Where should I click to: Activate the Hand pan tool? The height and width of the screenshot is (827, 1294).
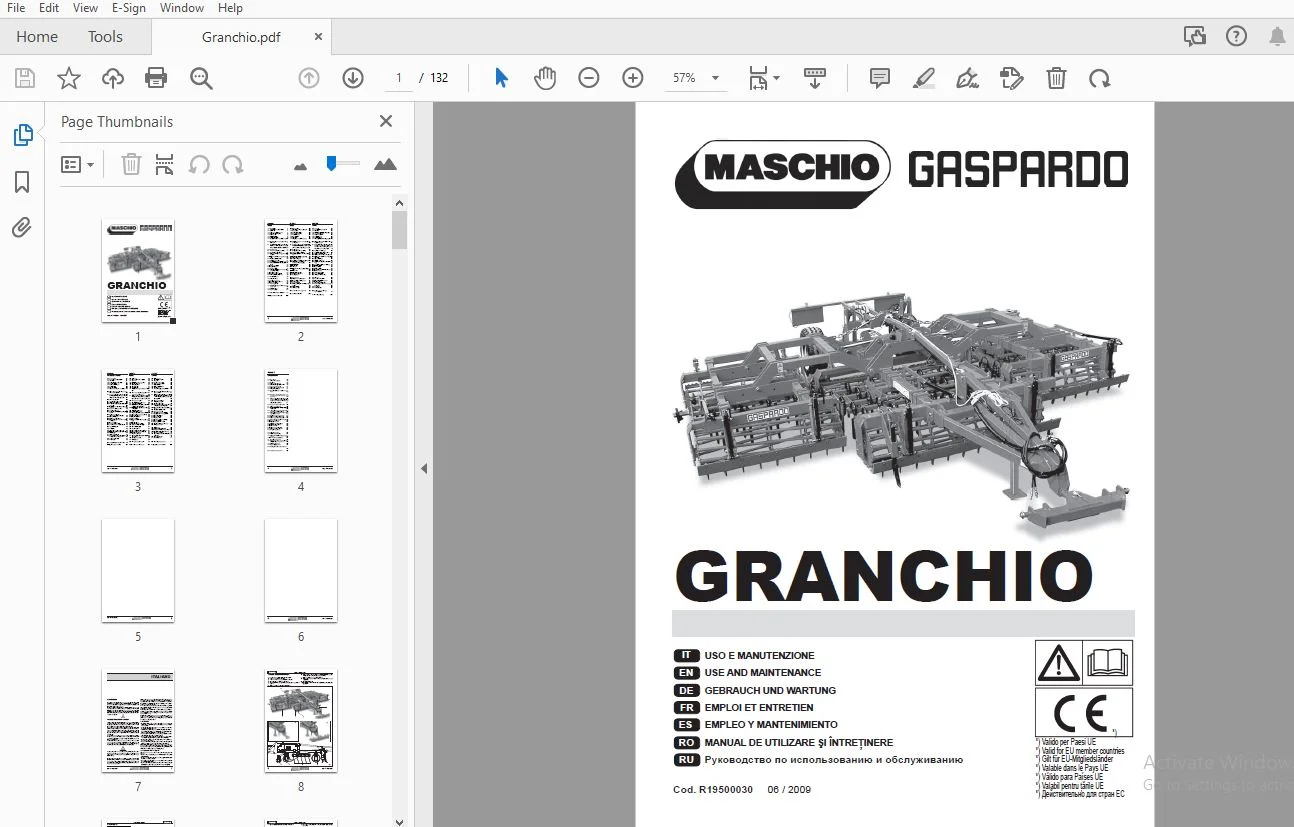pyautogui.click(x=545, y=78)
